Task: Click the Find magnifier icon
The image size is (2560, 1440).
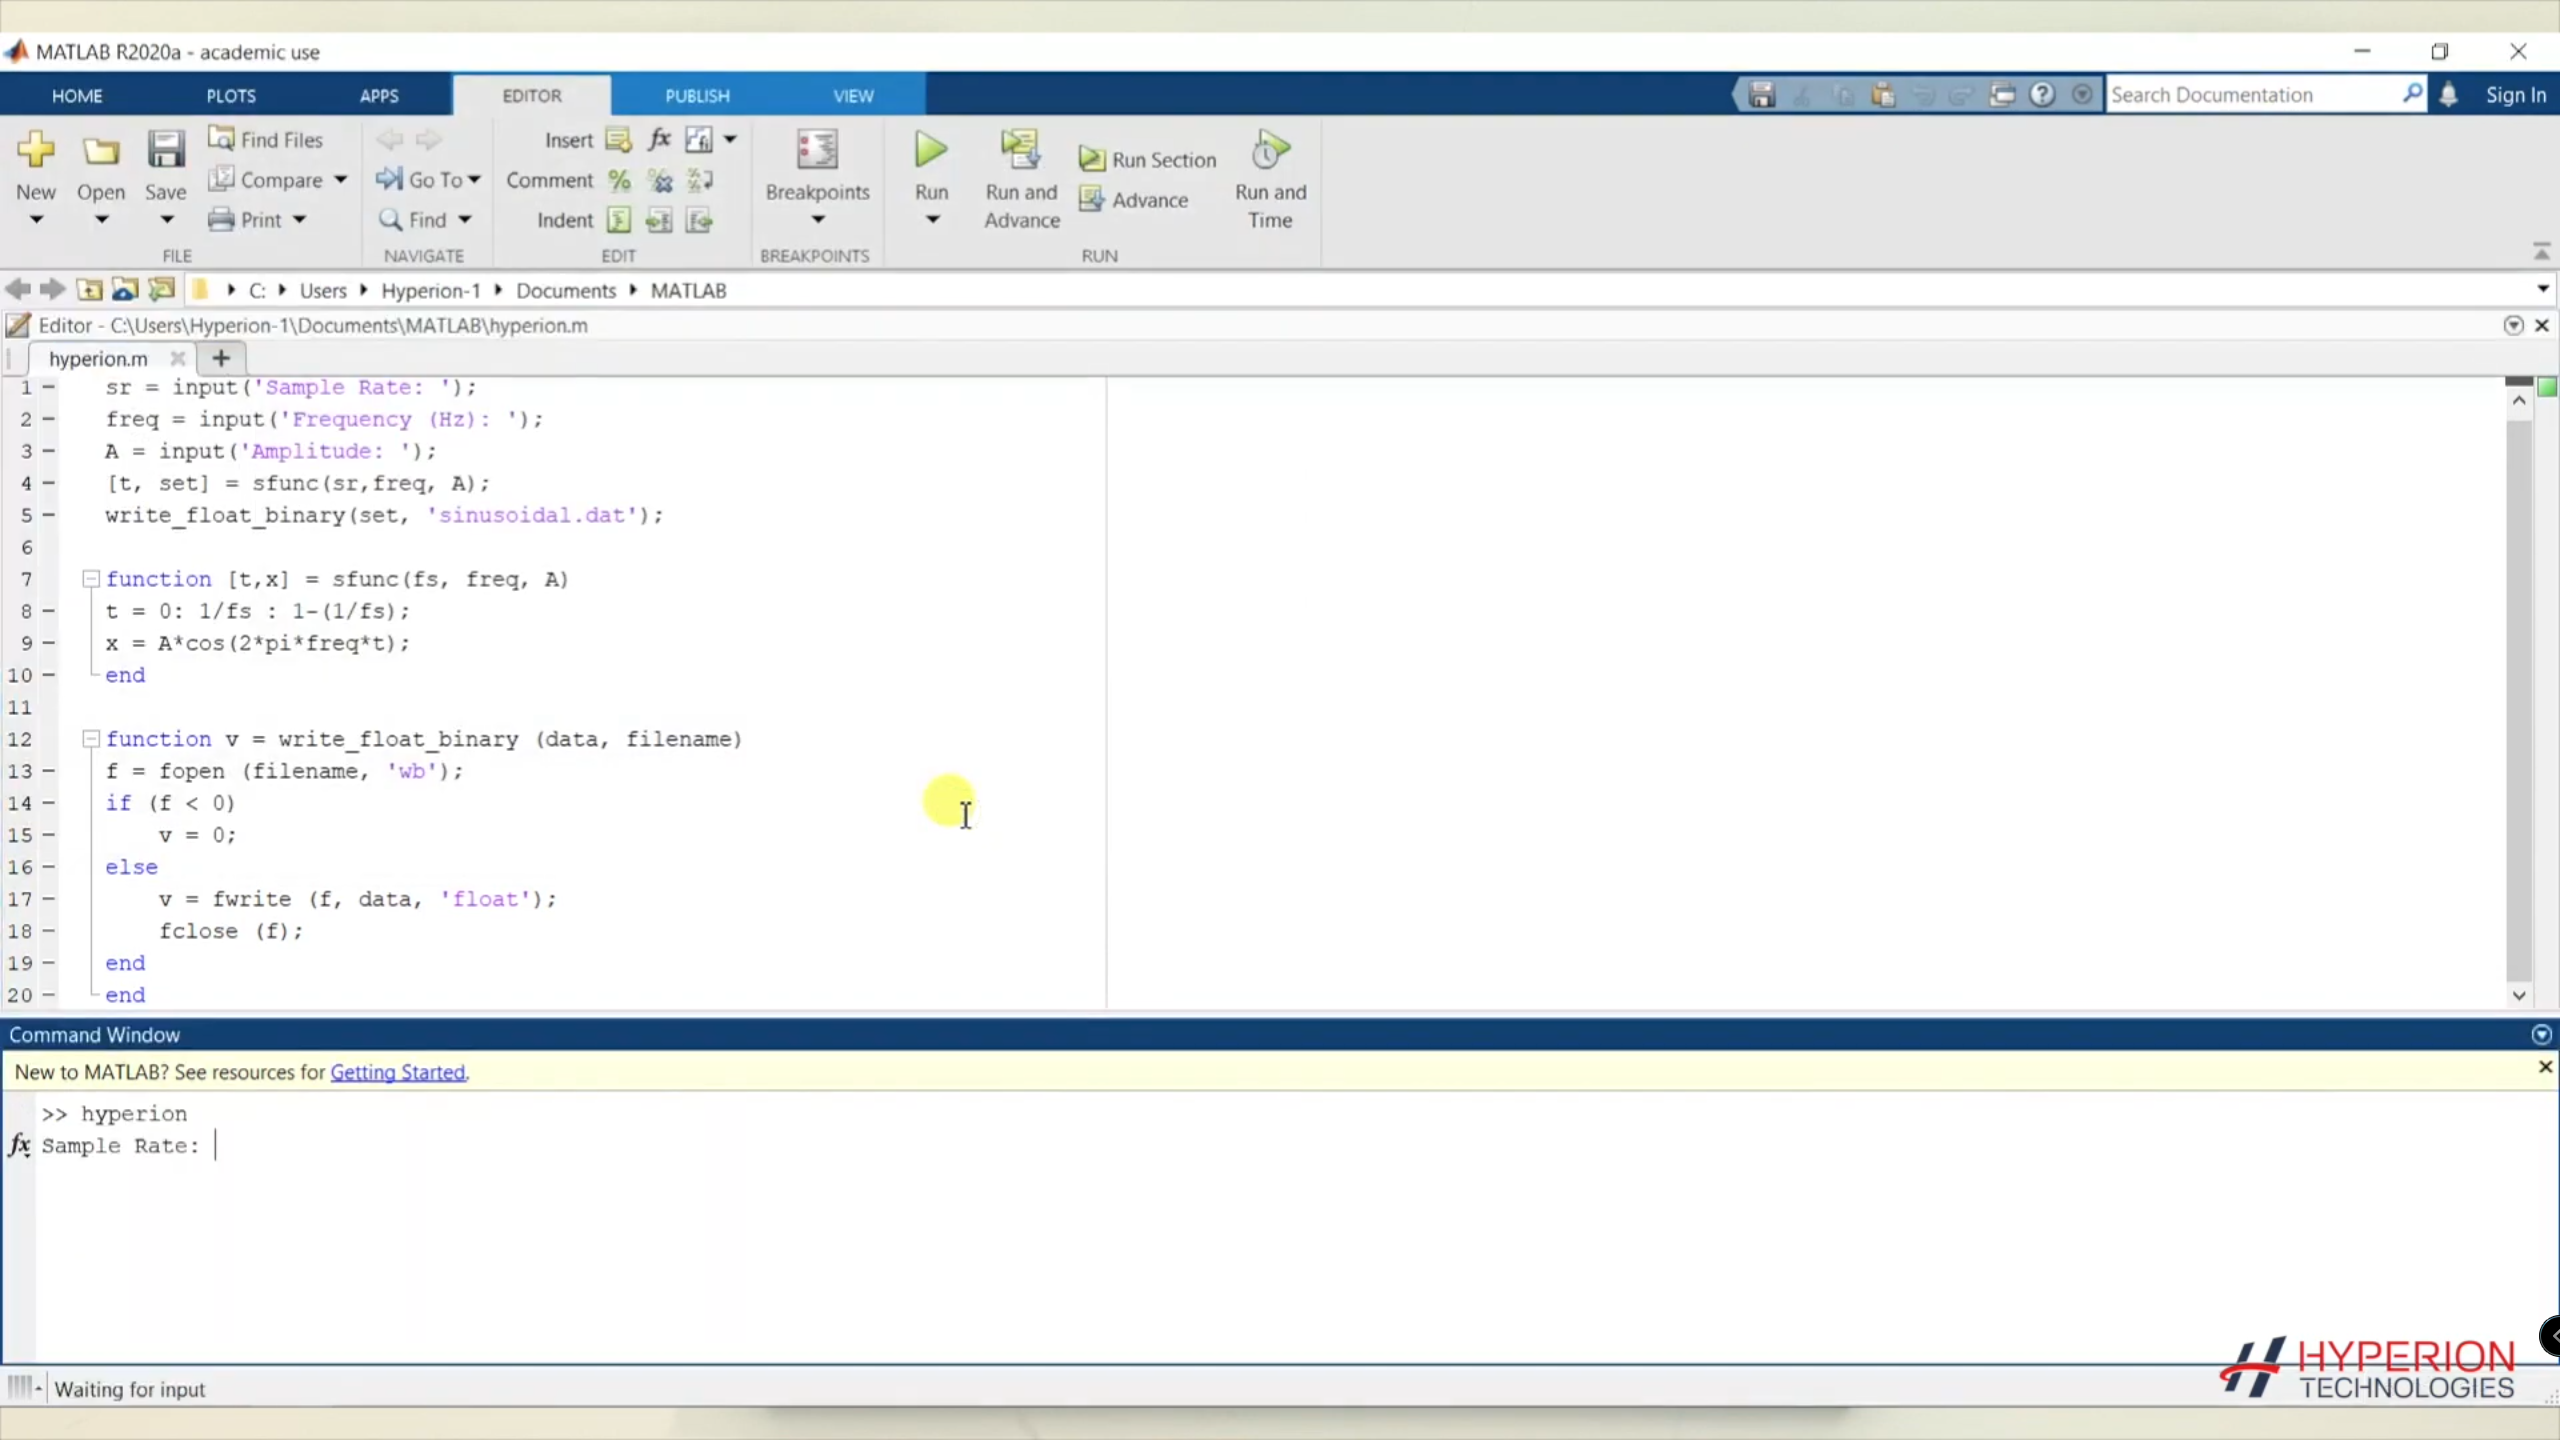Action: pyautogui.click(x=390, y=219)
